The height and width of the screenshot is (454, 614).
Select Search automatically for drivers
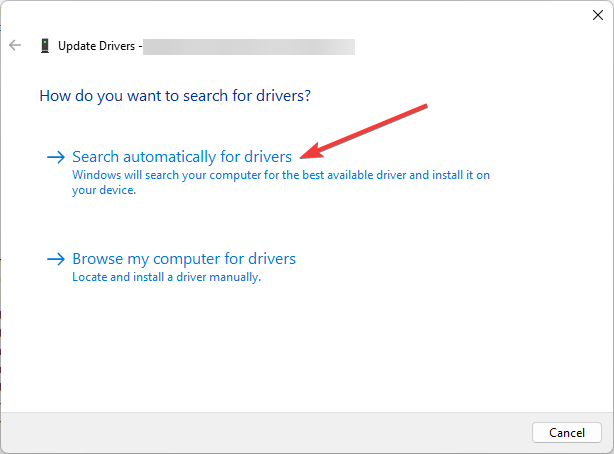pos(182,157)
